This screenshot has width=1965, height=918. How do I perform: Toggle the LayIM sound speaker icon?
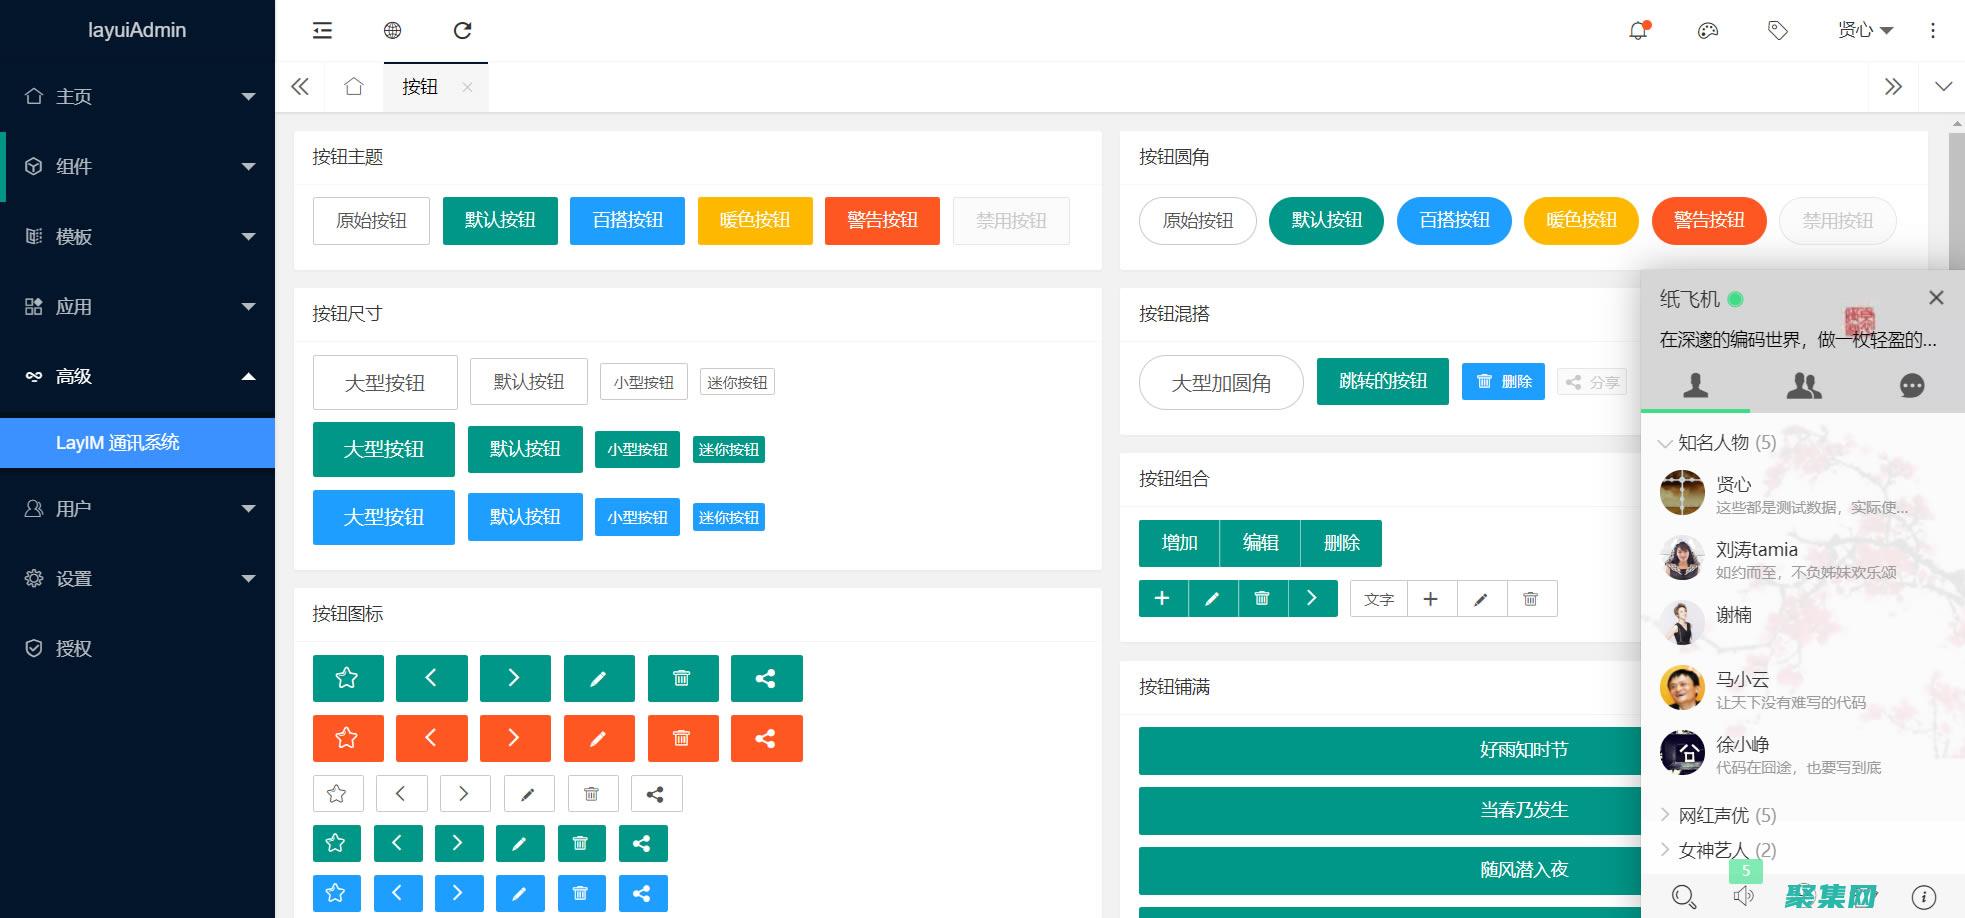[1744, 896]
